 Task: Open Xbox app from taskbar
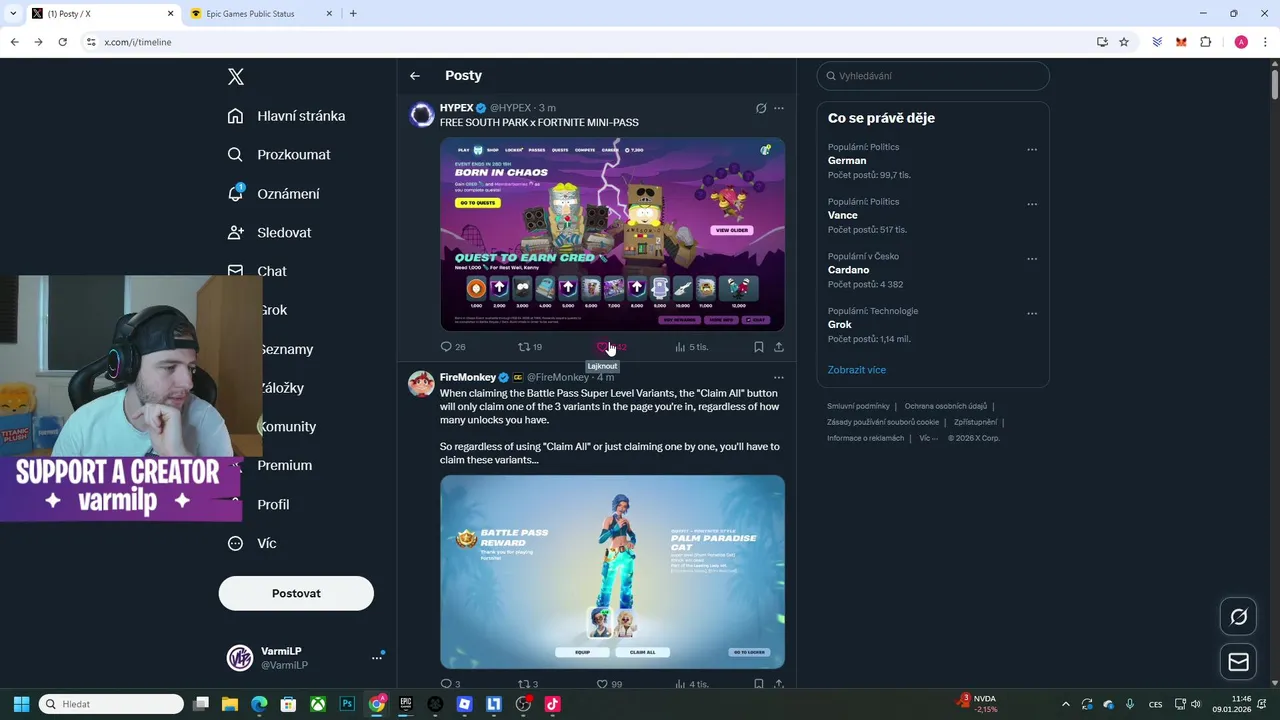click(x=318, y=704)
